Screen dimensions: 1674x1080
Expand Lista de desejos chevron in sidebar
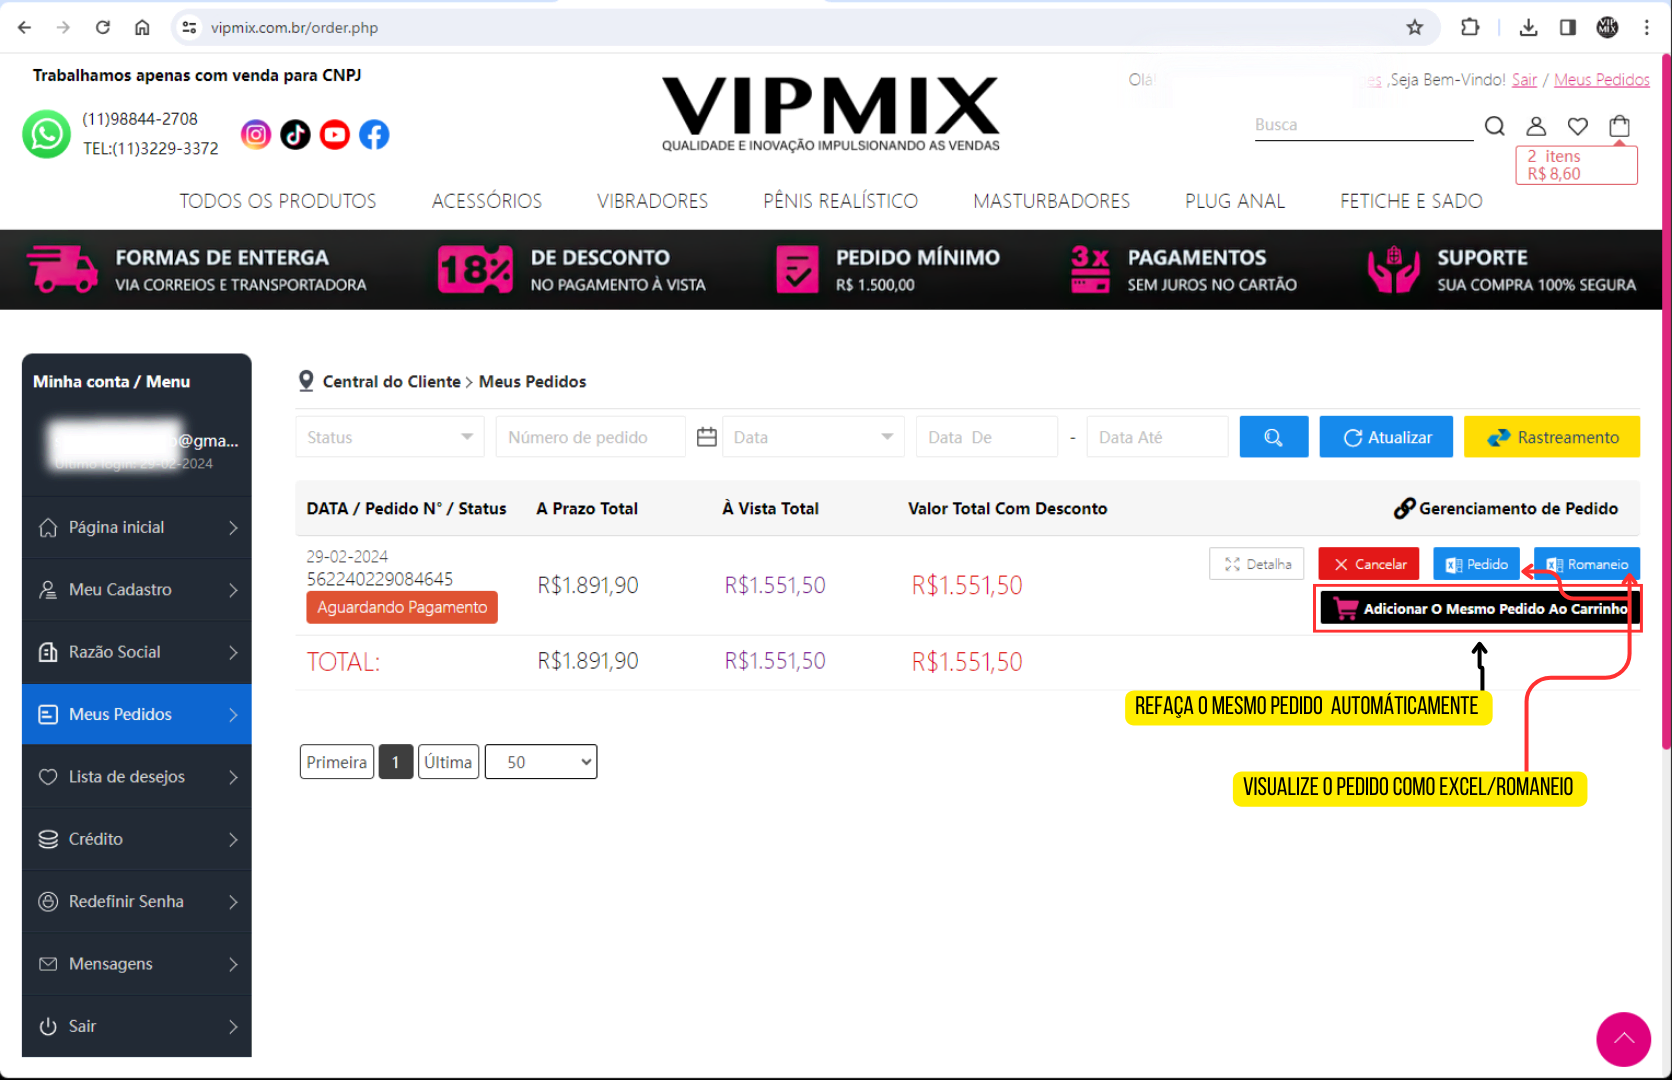(x=233, y=777)
